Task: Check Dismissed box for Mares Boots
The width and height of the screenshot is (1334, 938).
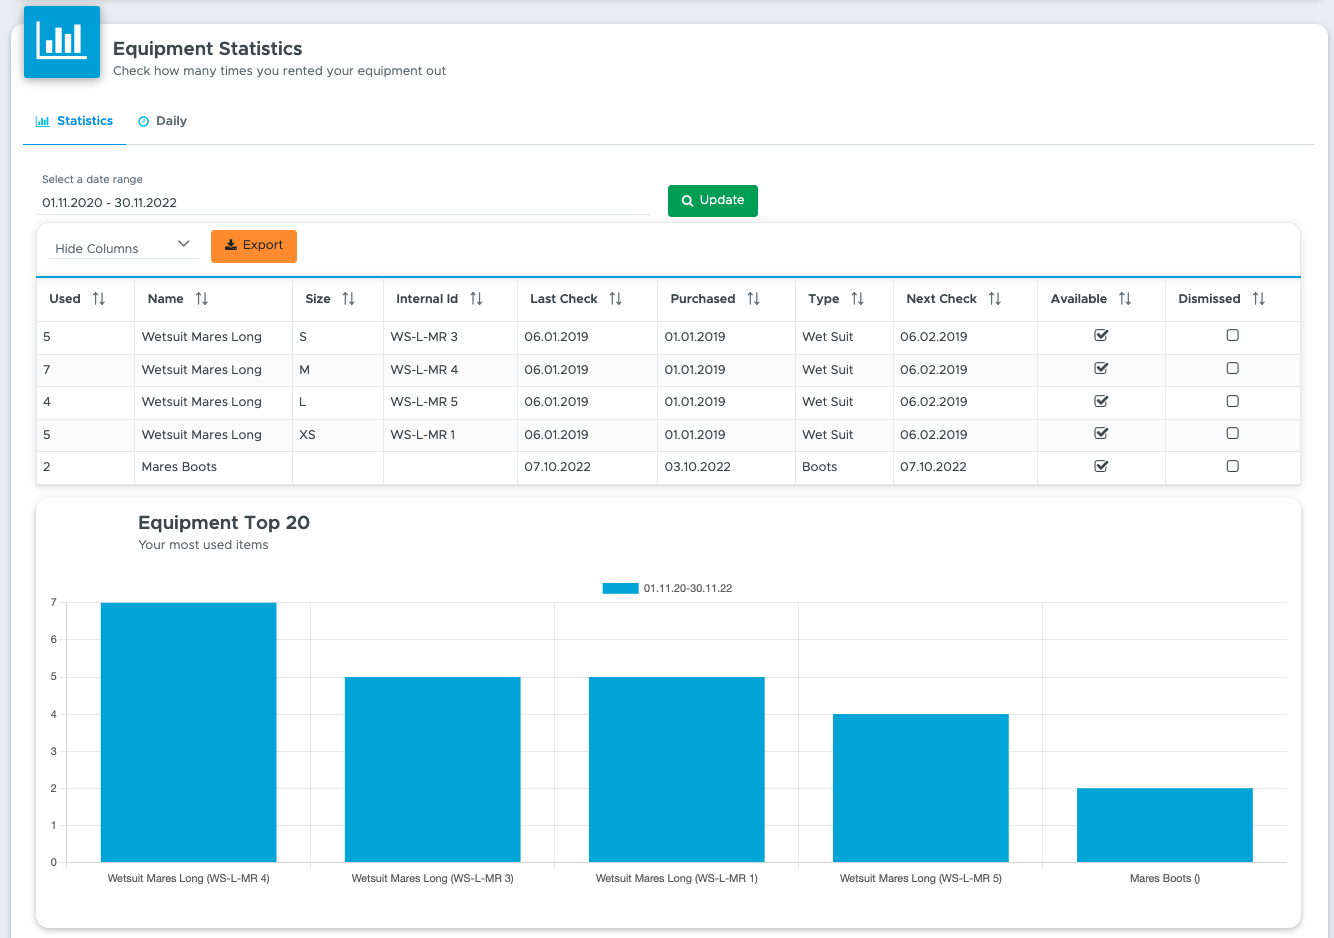Action: click(x=1233, y=466)
